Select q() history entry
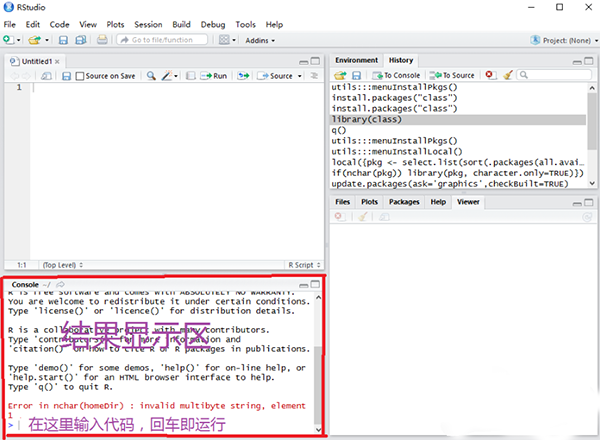 (458, 130)
